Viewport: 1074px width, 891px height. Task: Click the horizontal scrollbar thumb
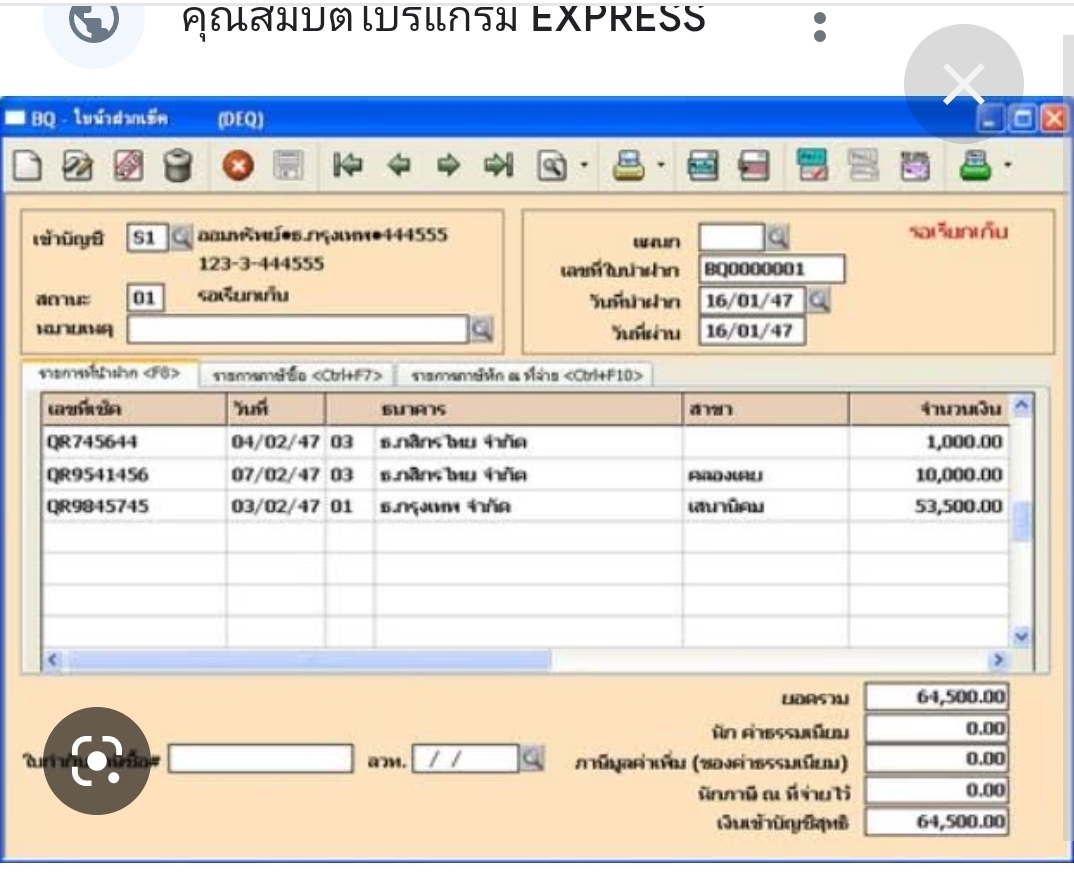[x=308, y=660]
